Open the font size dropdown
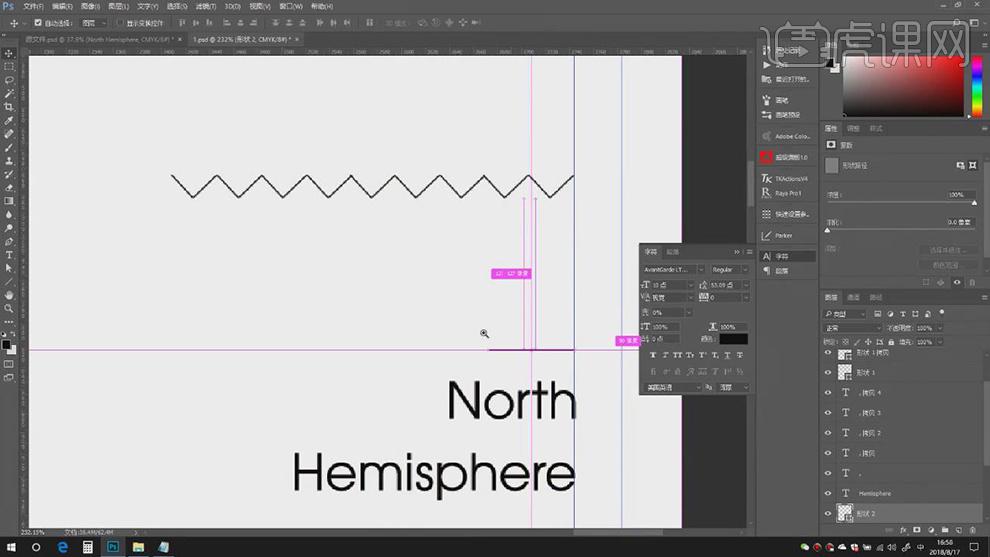 pos(690,285)
